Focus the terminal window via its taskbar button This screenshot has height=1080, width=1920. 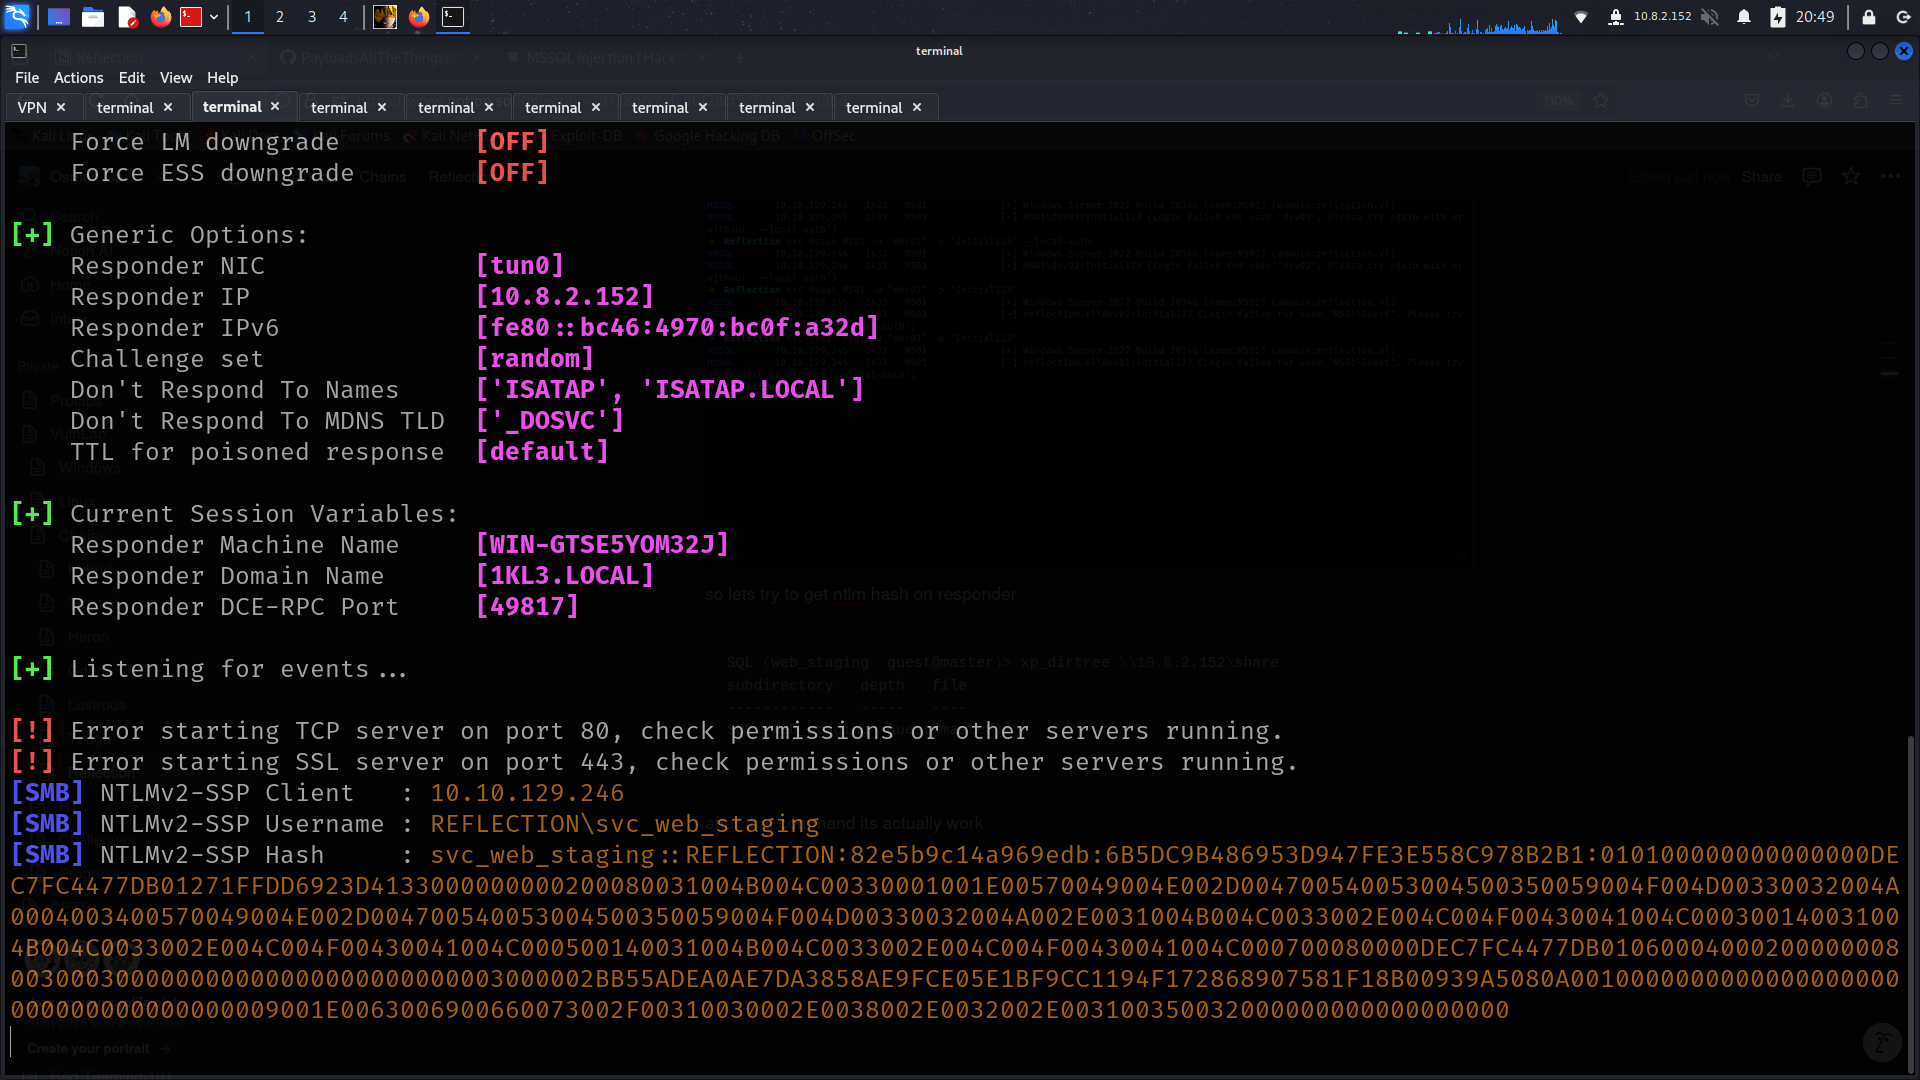(x=453, y=17)
